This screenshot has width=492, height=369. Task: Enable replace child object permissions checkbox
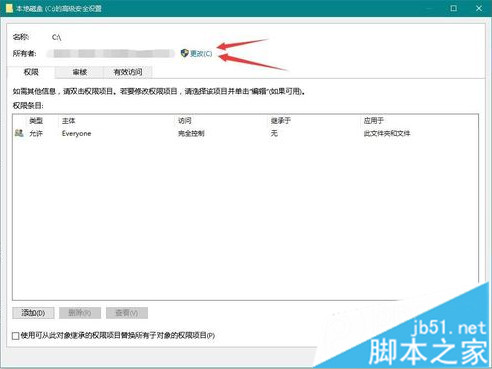tap(15, 336)
